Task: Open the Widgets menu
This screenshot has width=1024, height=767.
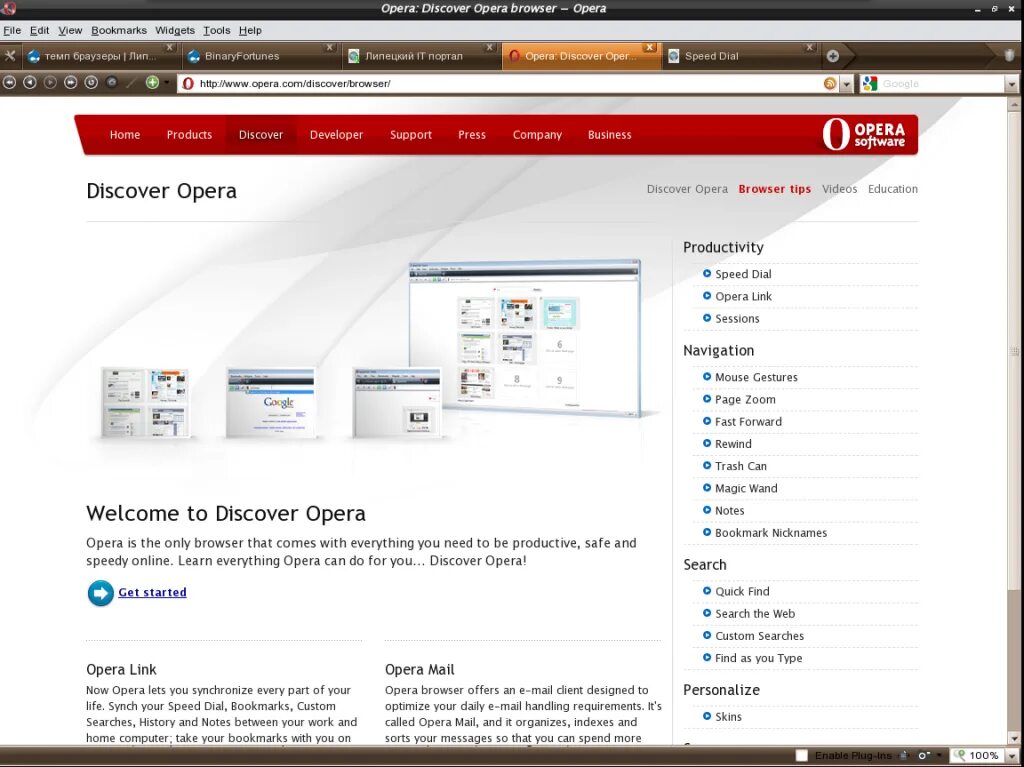Action: tap(175, 30)
